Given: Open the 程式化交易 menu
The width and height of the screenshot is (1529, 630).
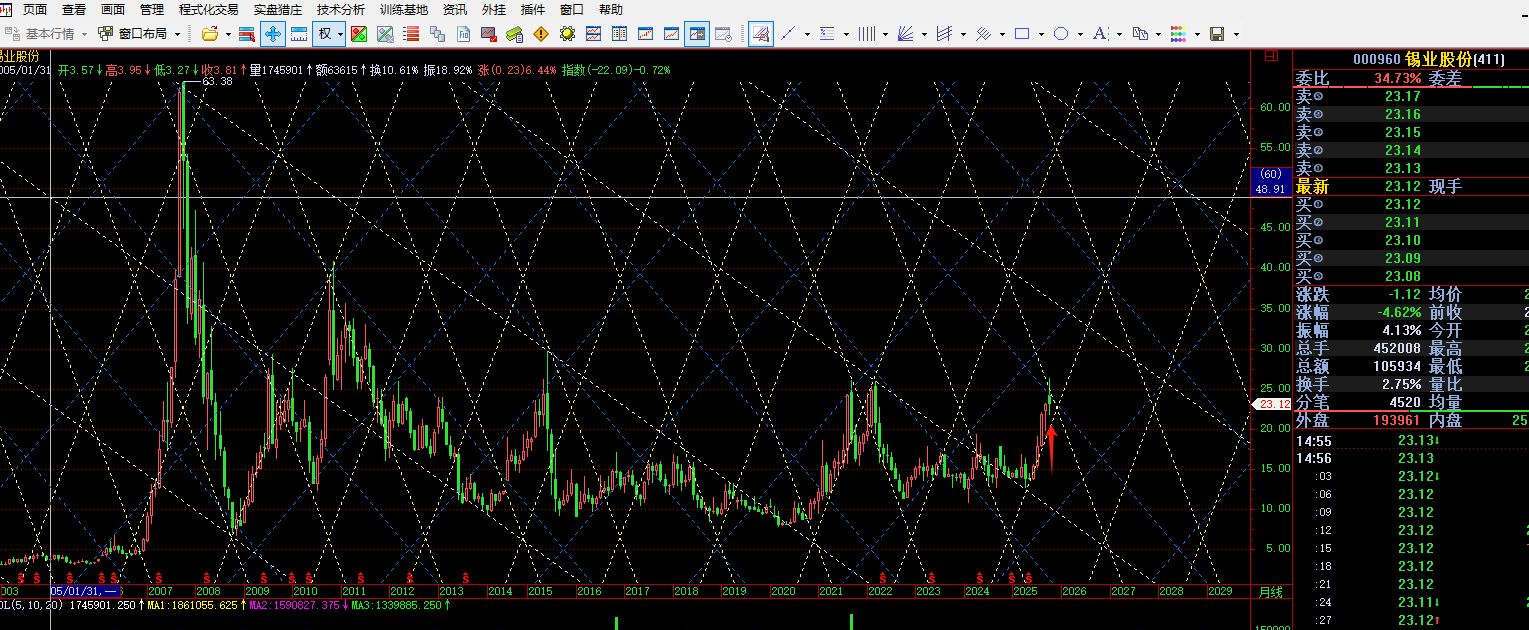Looking at the screenshot, I should 208,9.
